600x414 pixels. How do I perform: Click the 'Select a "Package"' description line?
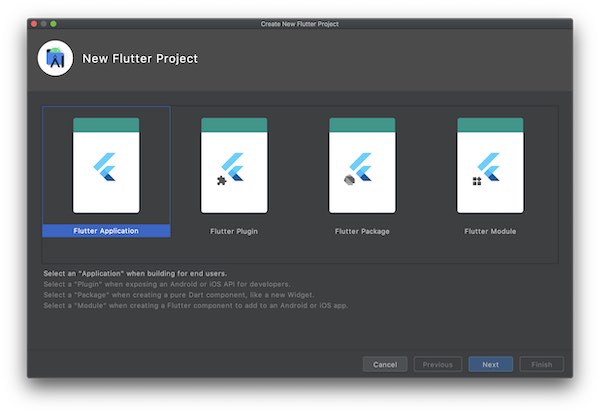pos(179,295)
